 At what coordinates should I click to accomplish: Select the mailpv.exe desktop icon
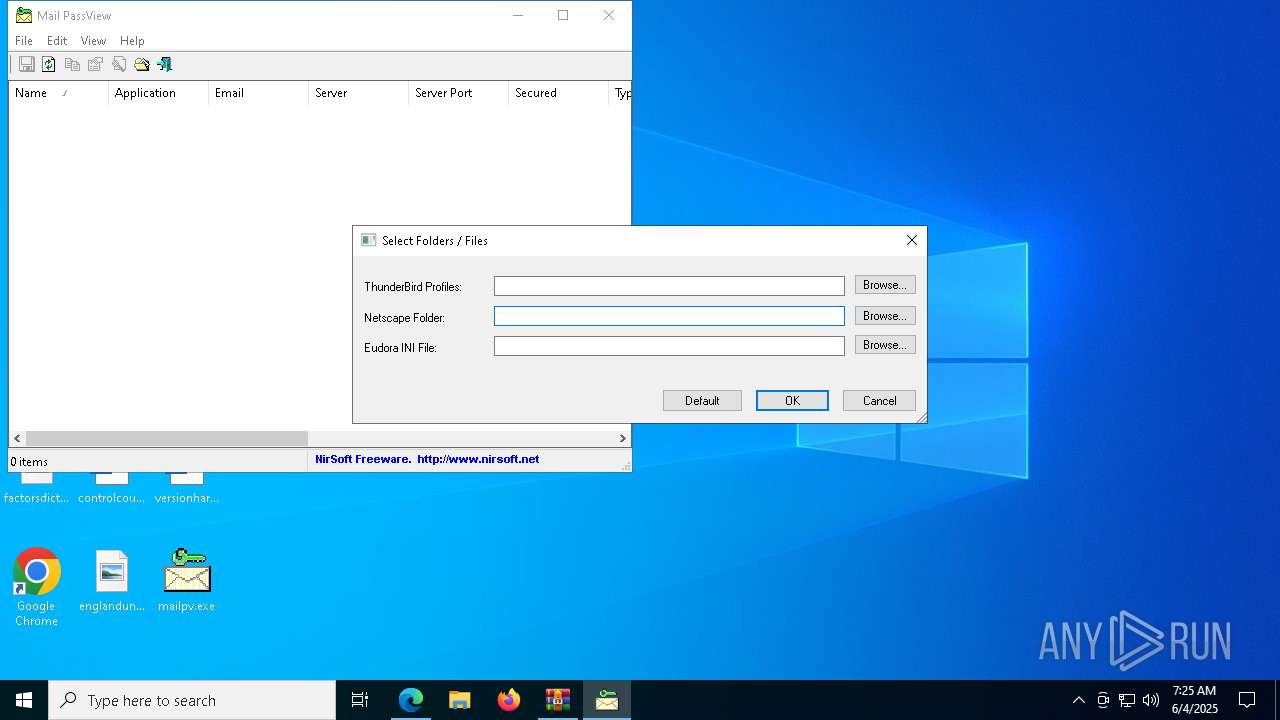187,581
